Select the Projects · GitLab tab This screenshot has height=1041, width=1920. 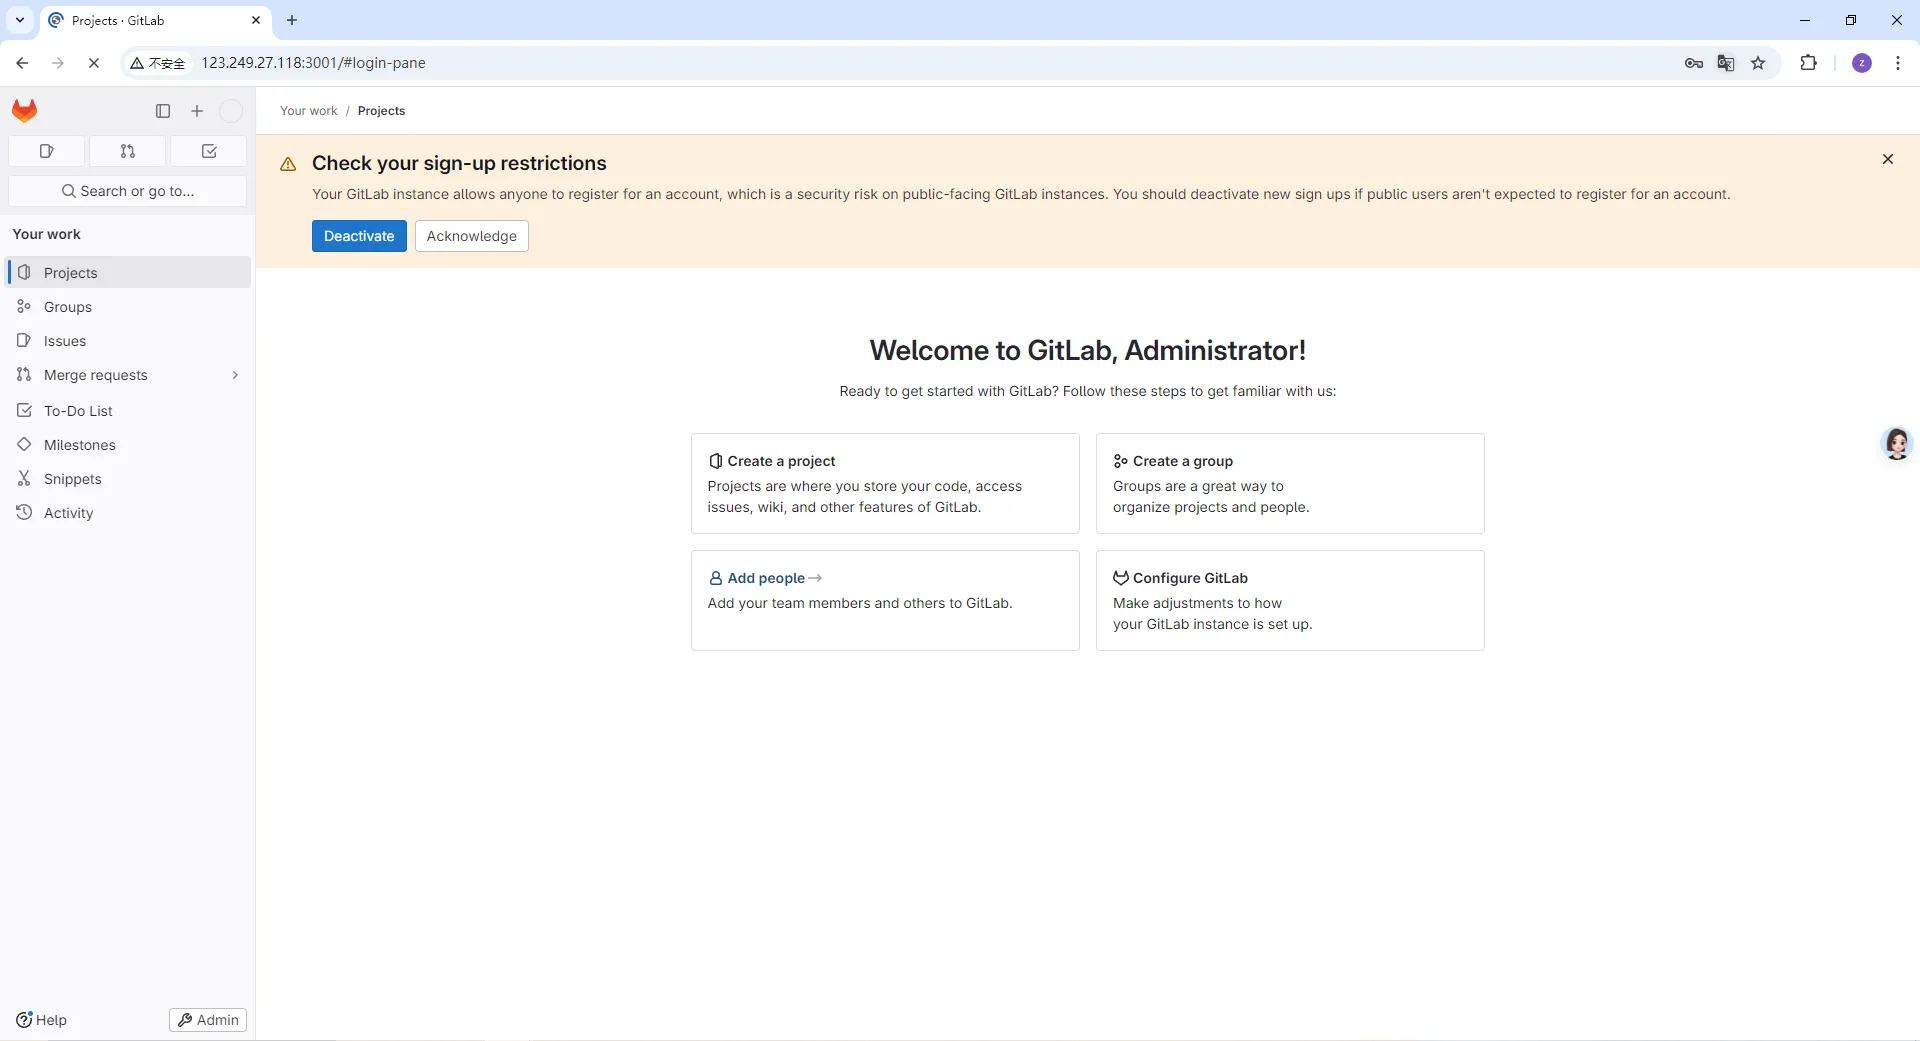(x=155, y=20)
